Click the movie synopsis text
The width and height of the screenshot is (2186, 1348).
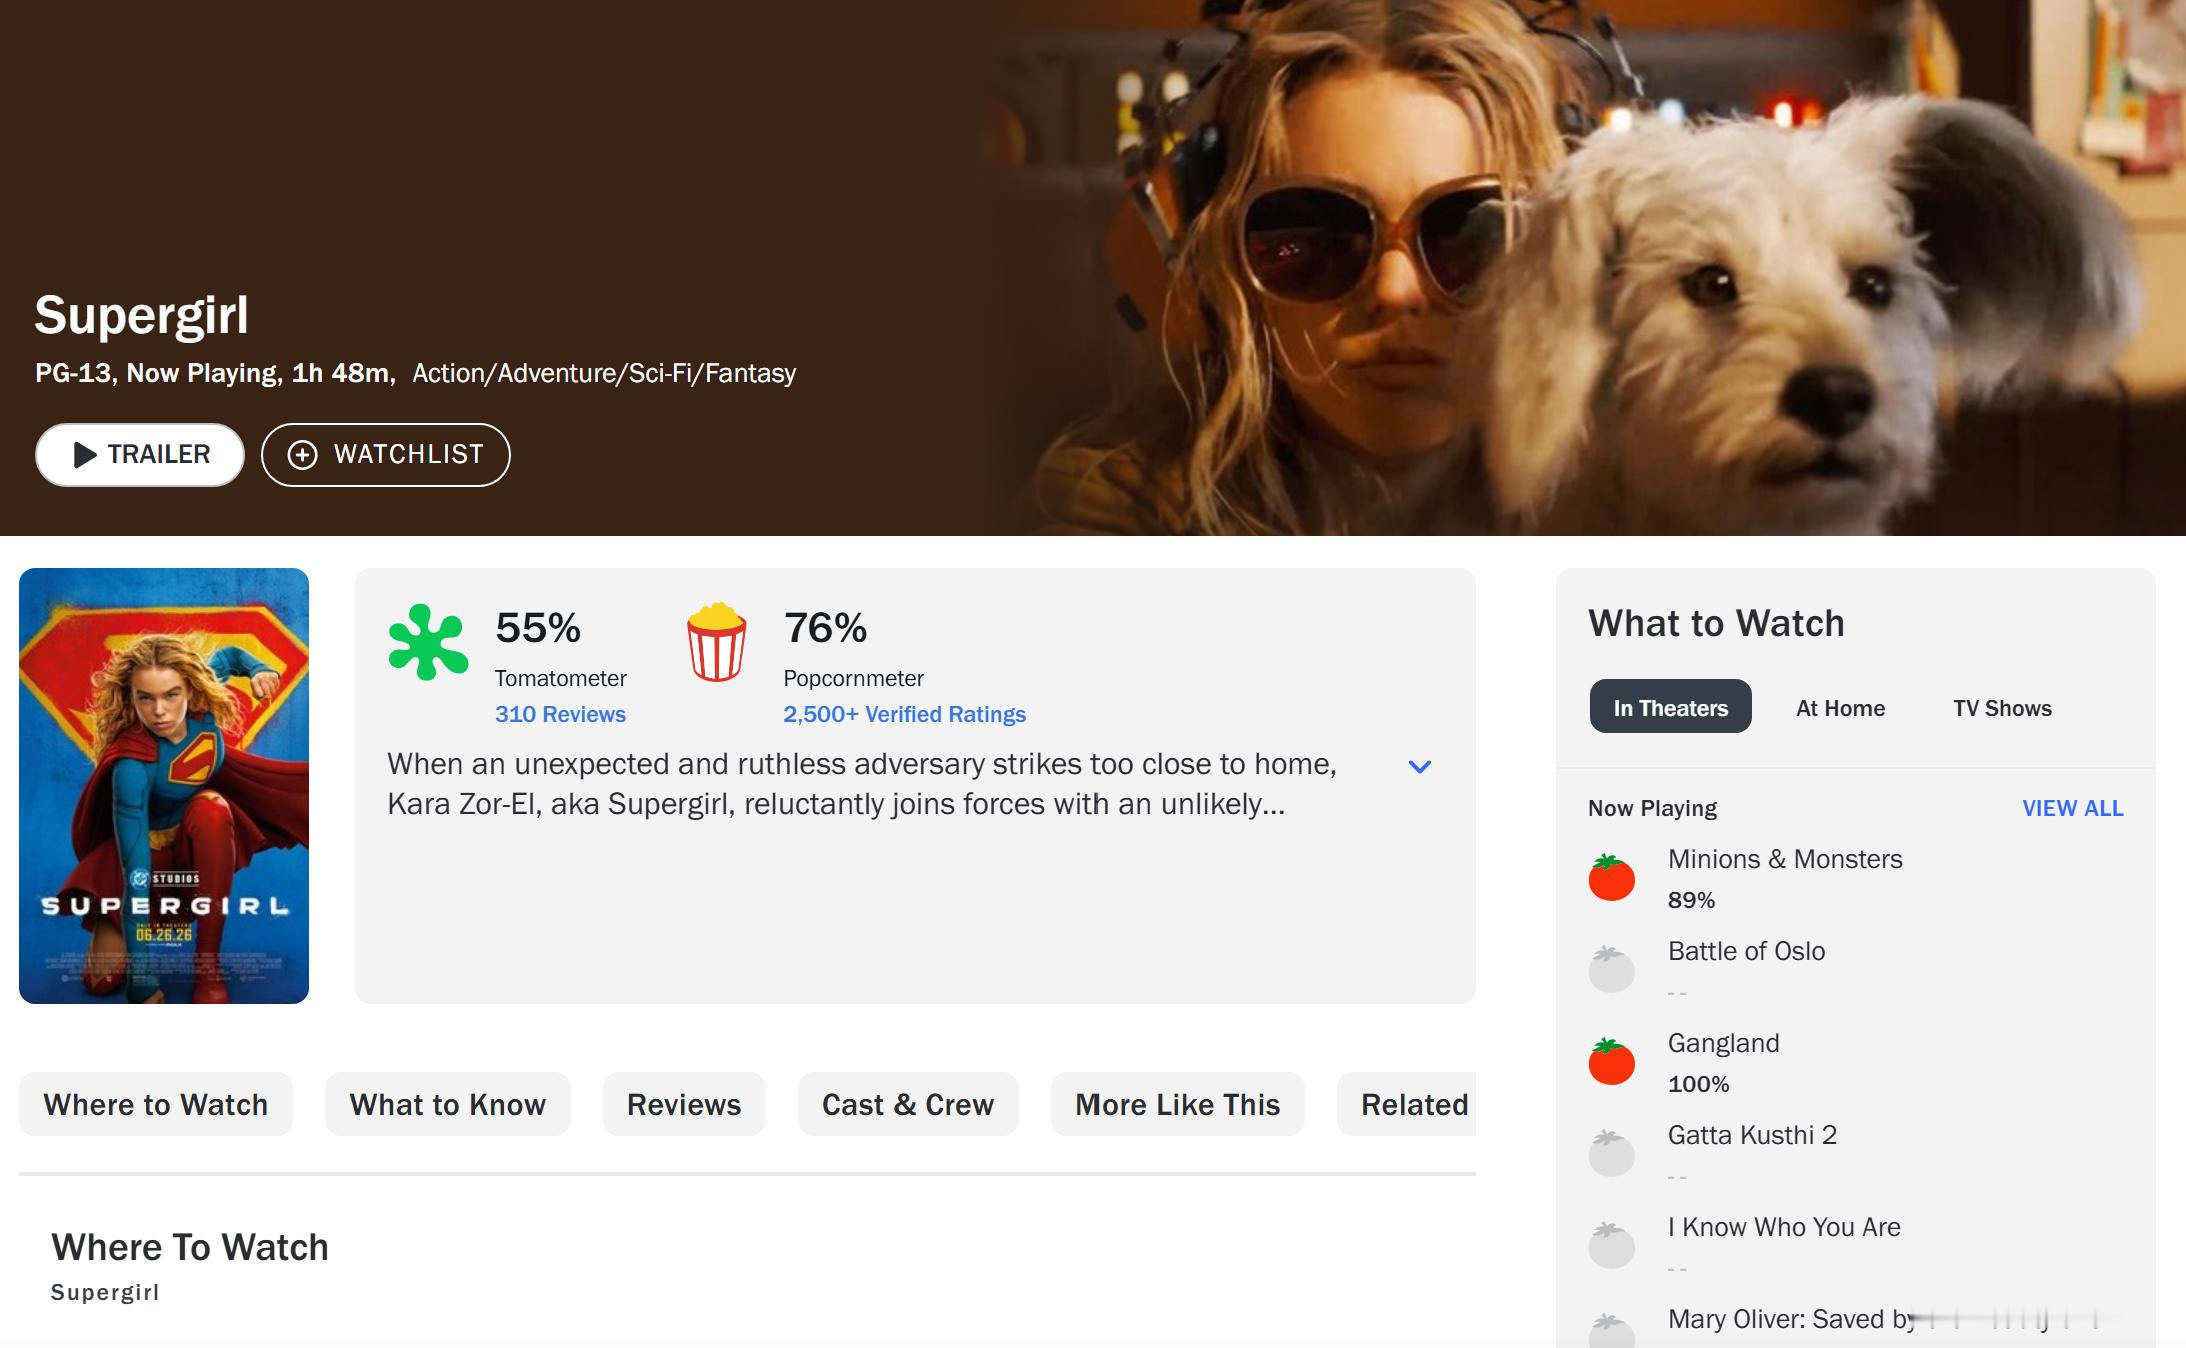coord(862,784)
